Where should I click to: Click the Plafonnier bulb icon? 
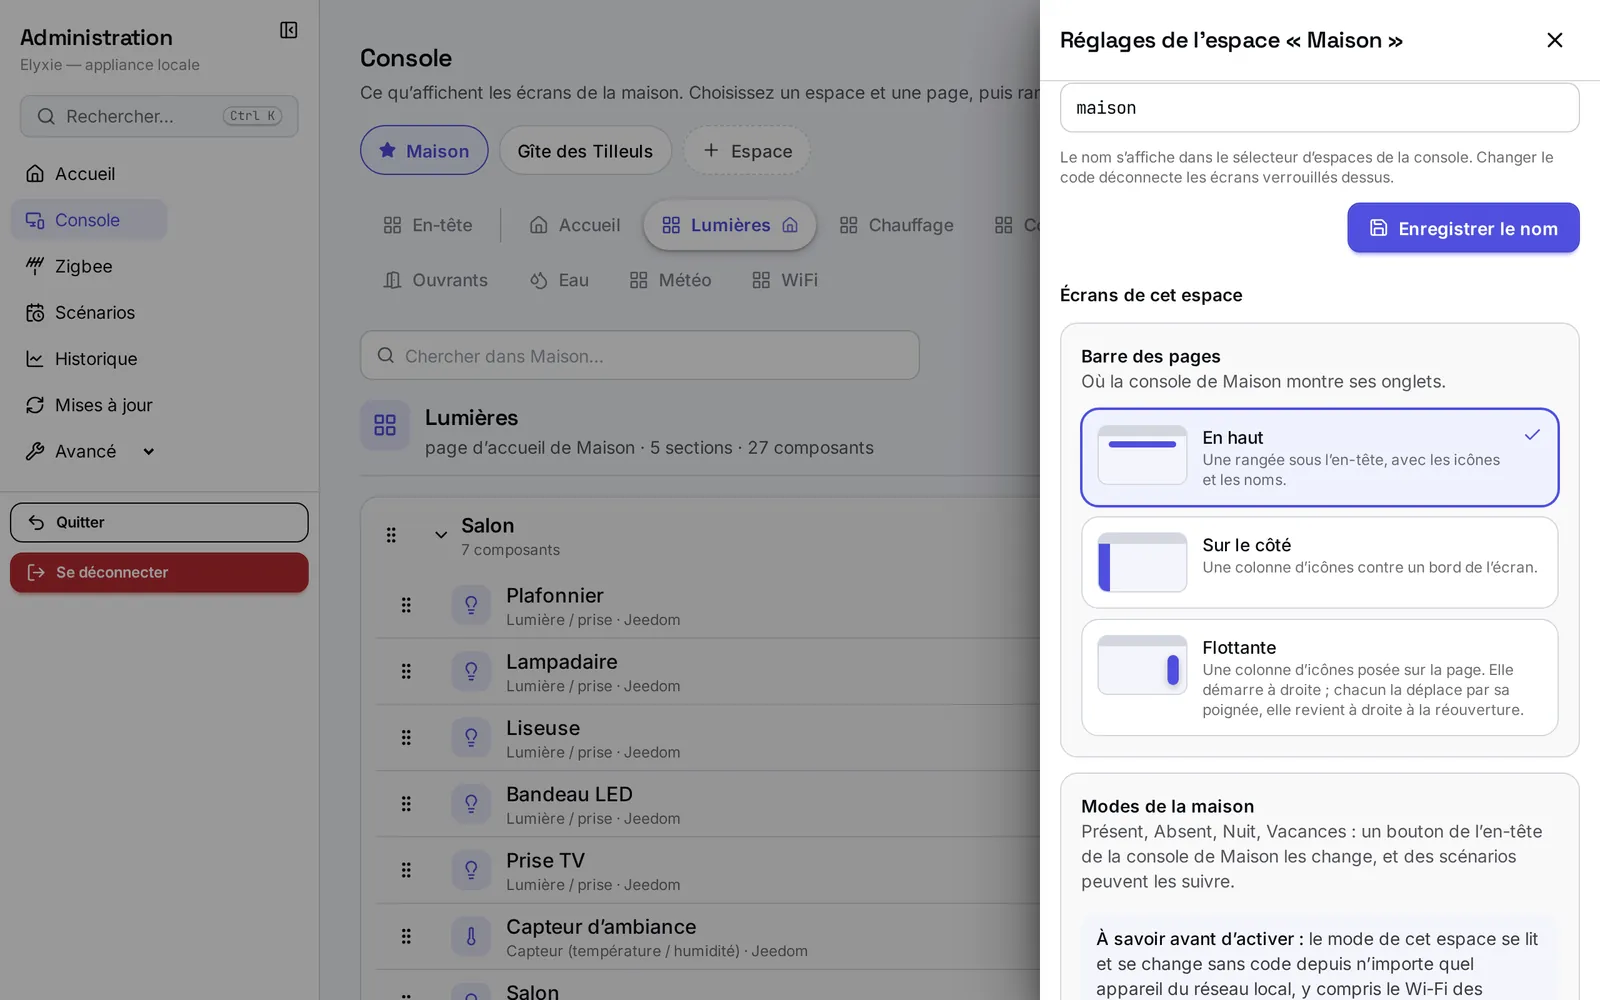[471, 605]
